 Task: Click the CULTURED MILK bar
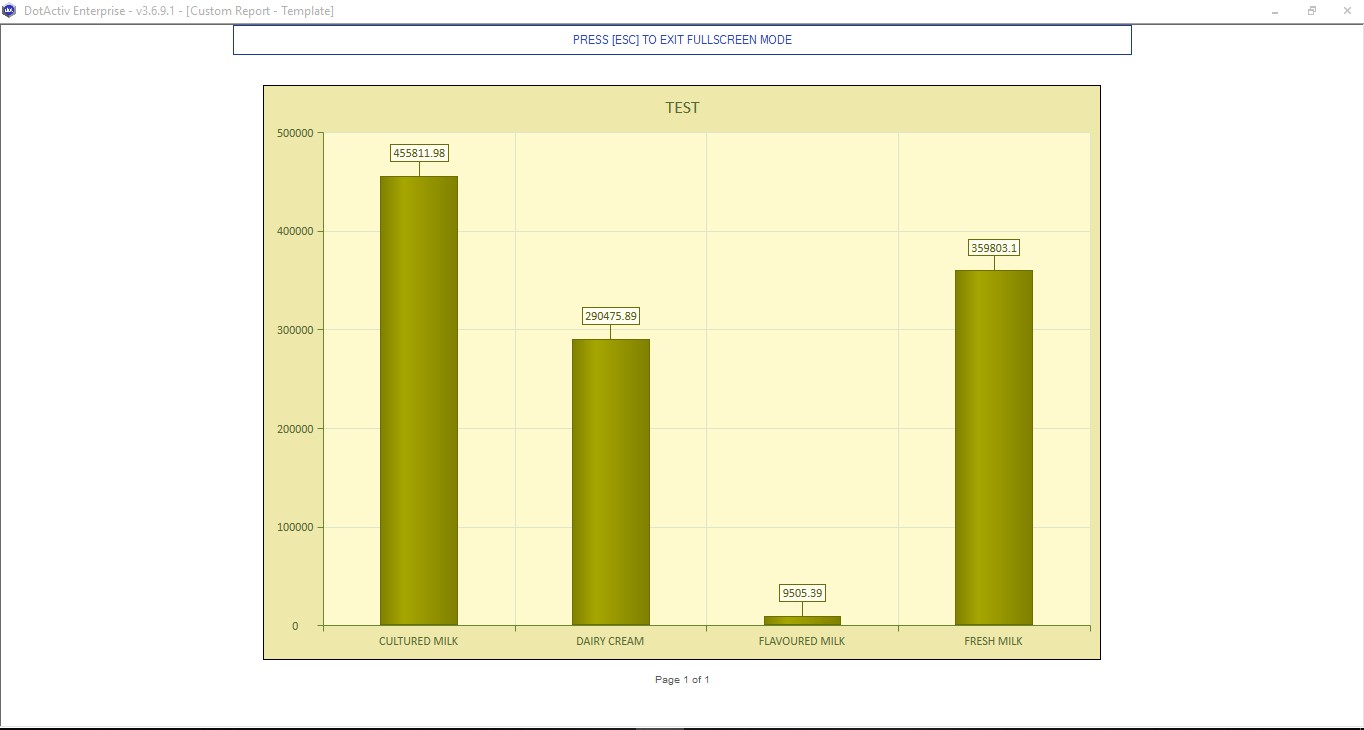click(x=419, y=401)
